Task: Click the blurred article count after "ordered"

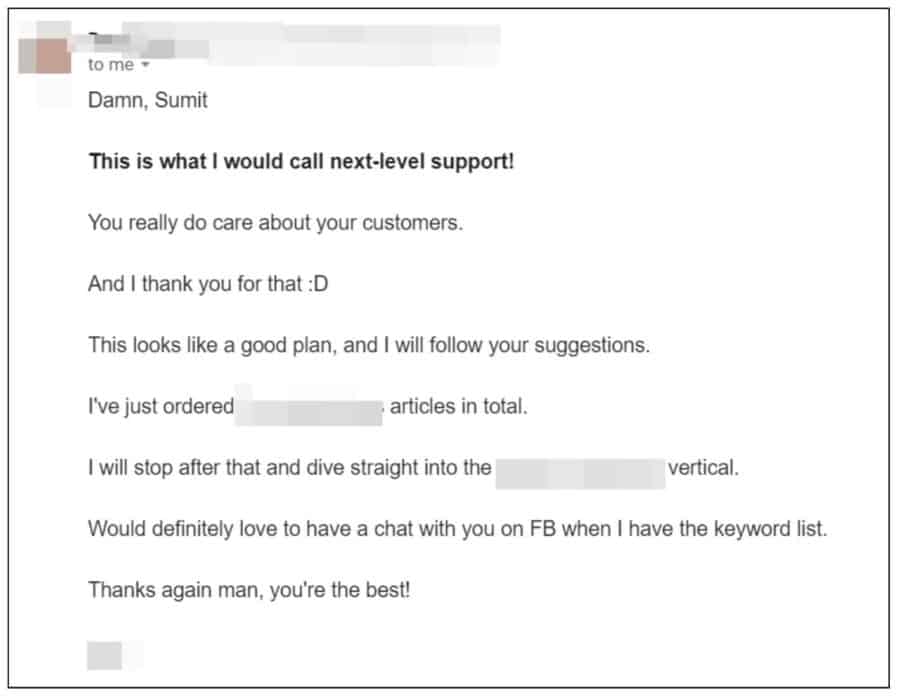Action: tap(309, 408)
